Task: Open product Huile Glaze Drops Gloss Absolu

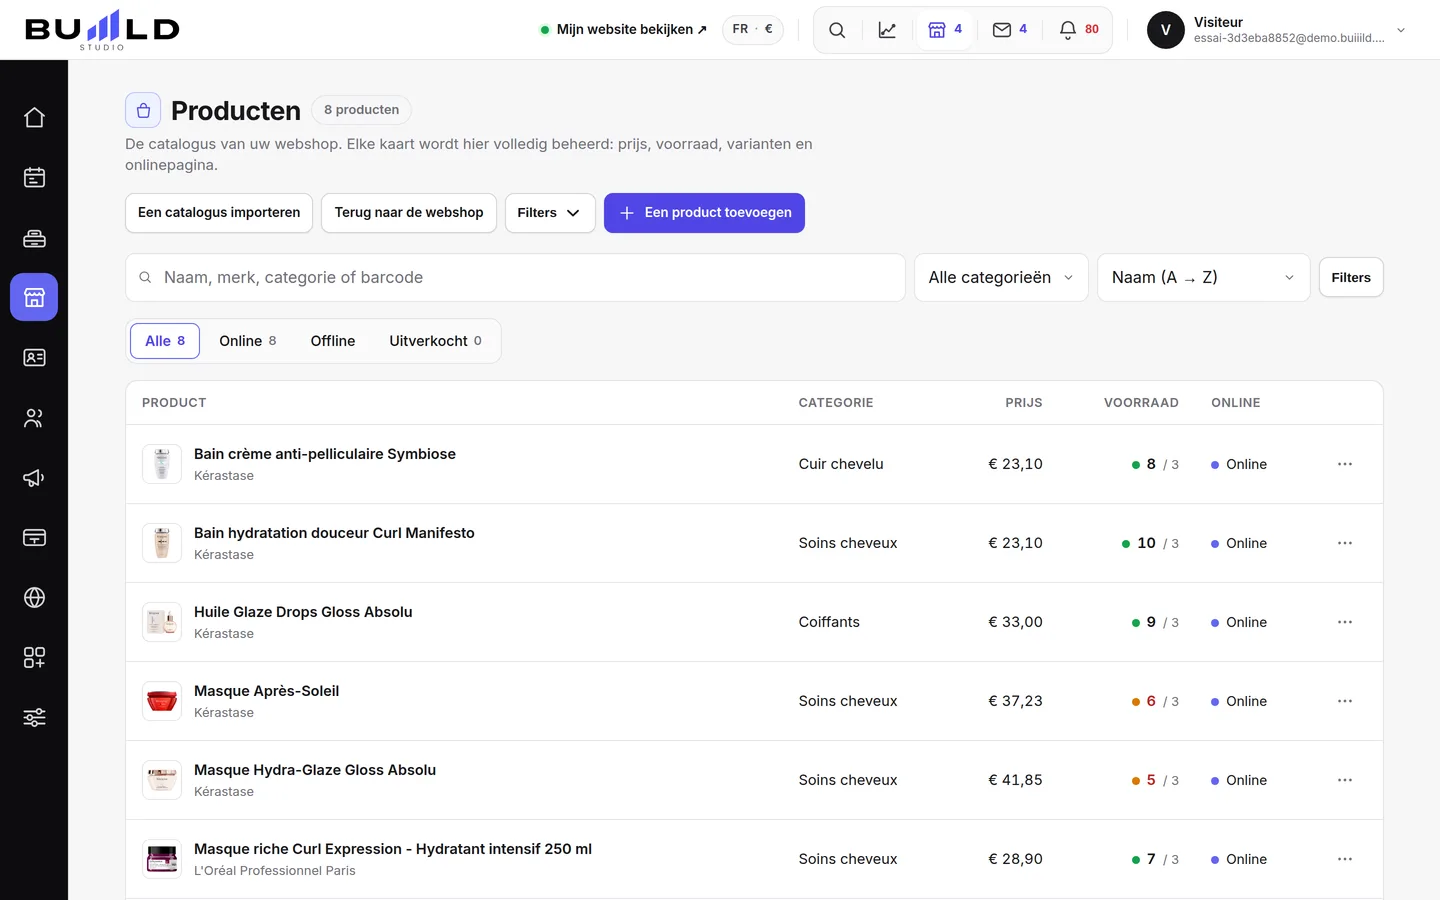Action: coord(303,612)
